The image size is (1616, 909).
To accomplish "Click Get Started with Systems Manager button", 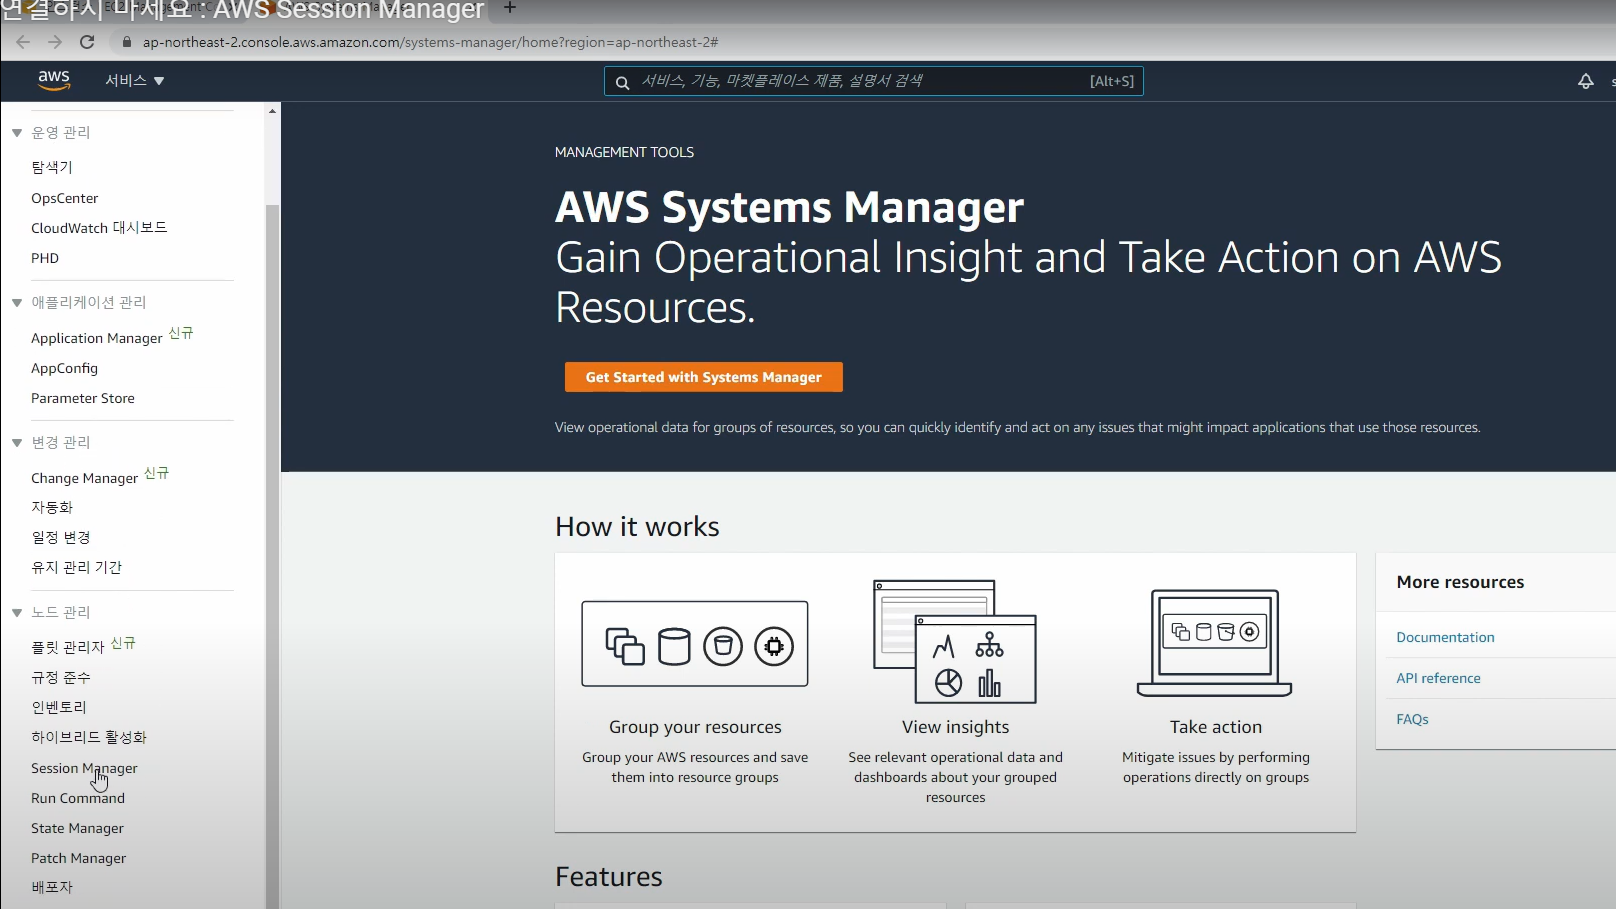I will pos(704,377).
